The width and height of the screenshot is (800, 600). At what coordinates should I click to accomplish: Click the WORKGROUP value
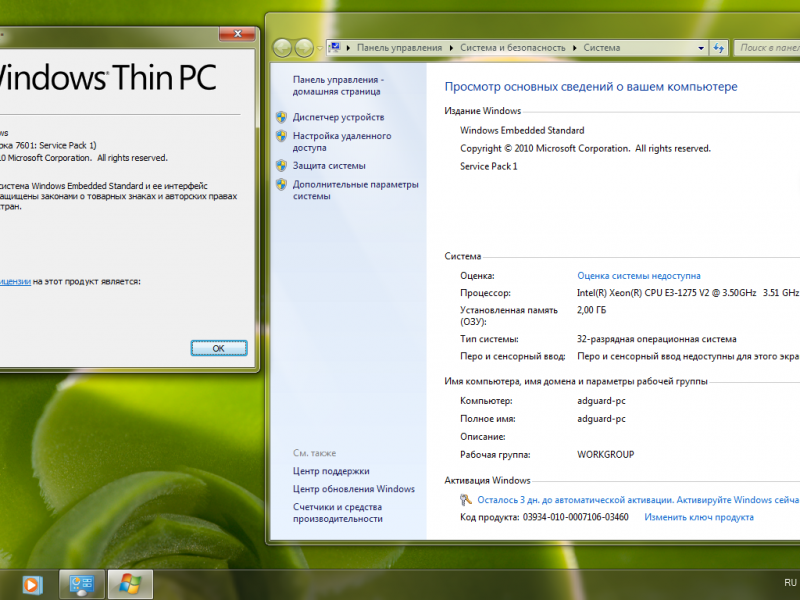(606, 455)
